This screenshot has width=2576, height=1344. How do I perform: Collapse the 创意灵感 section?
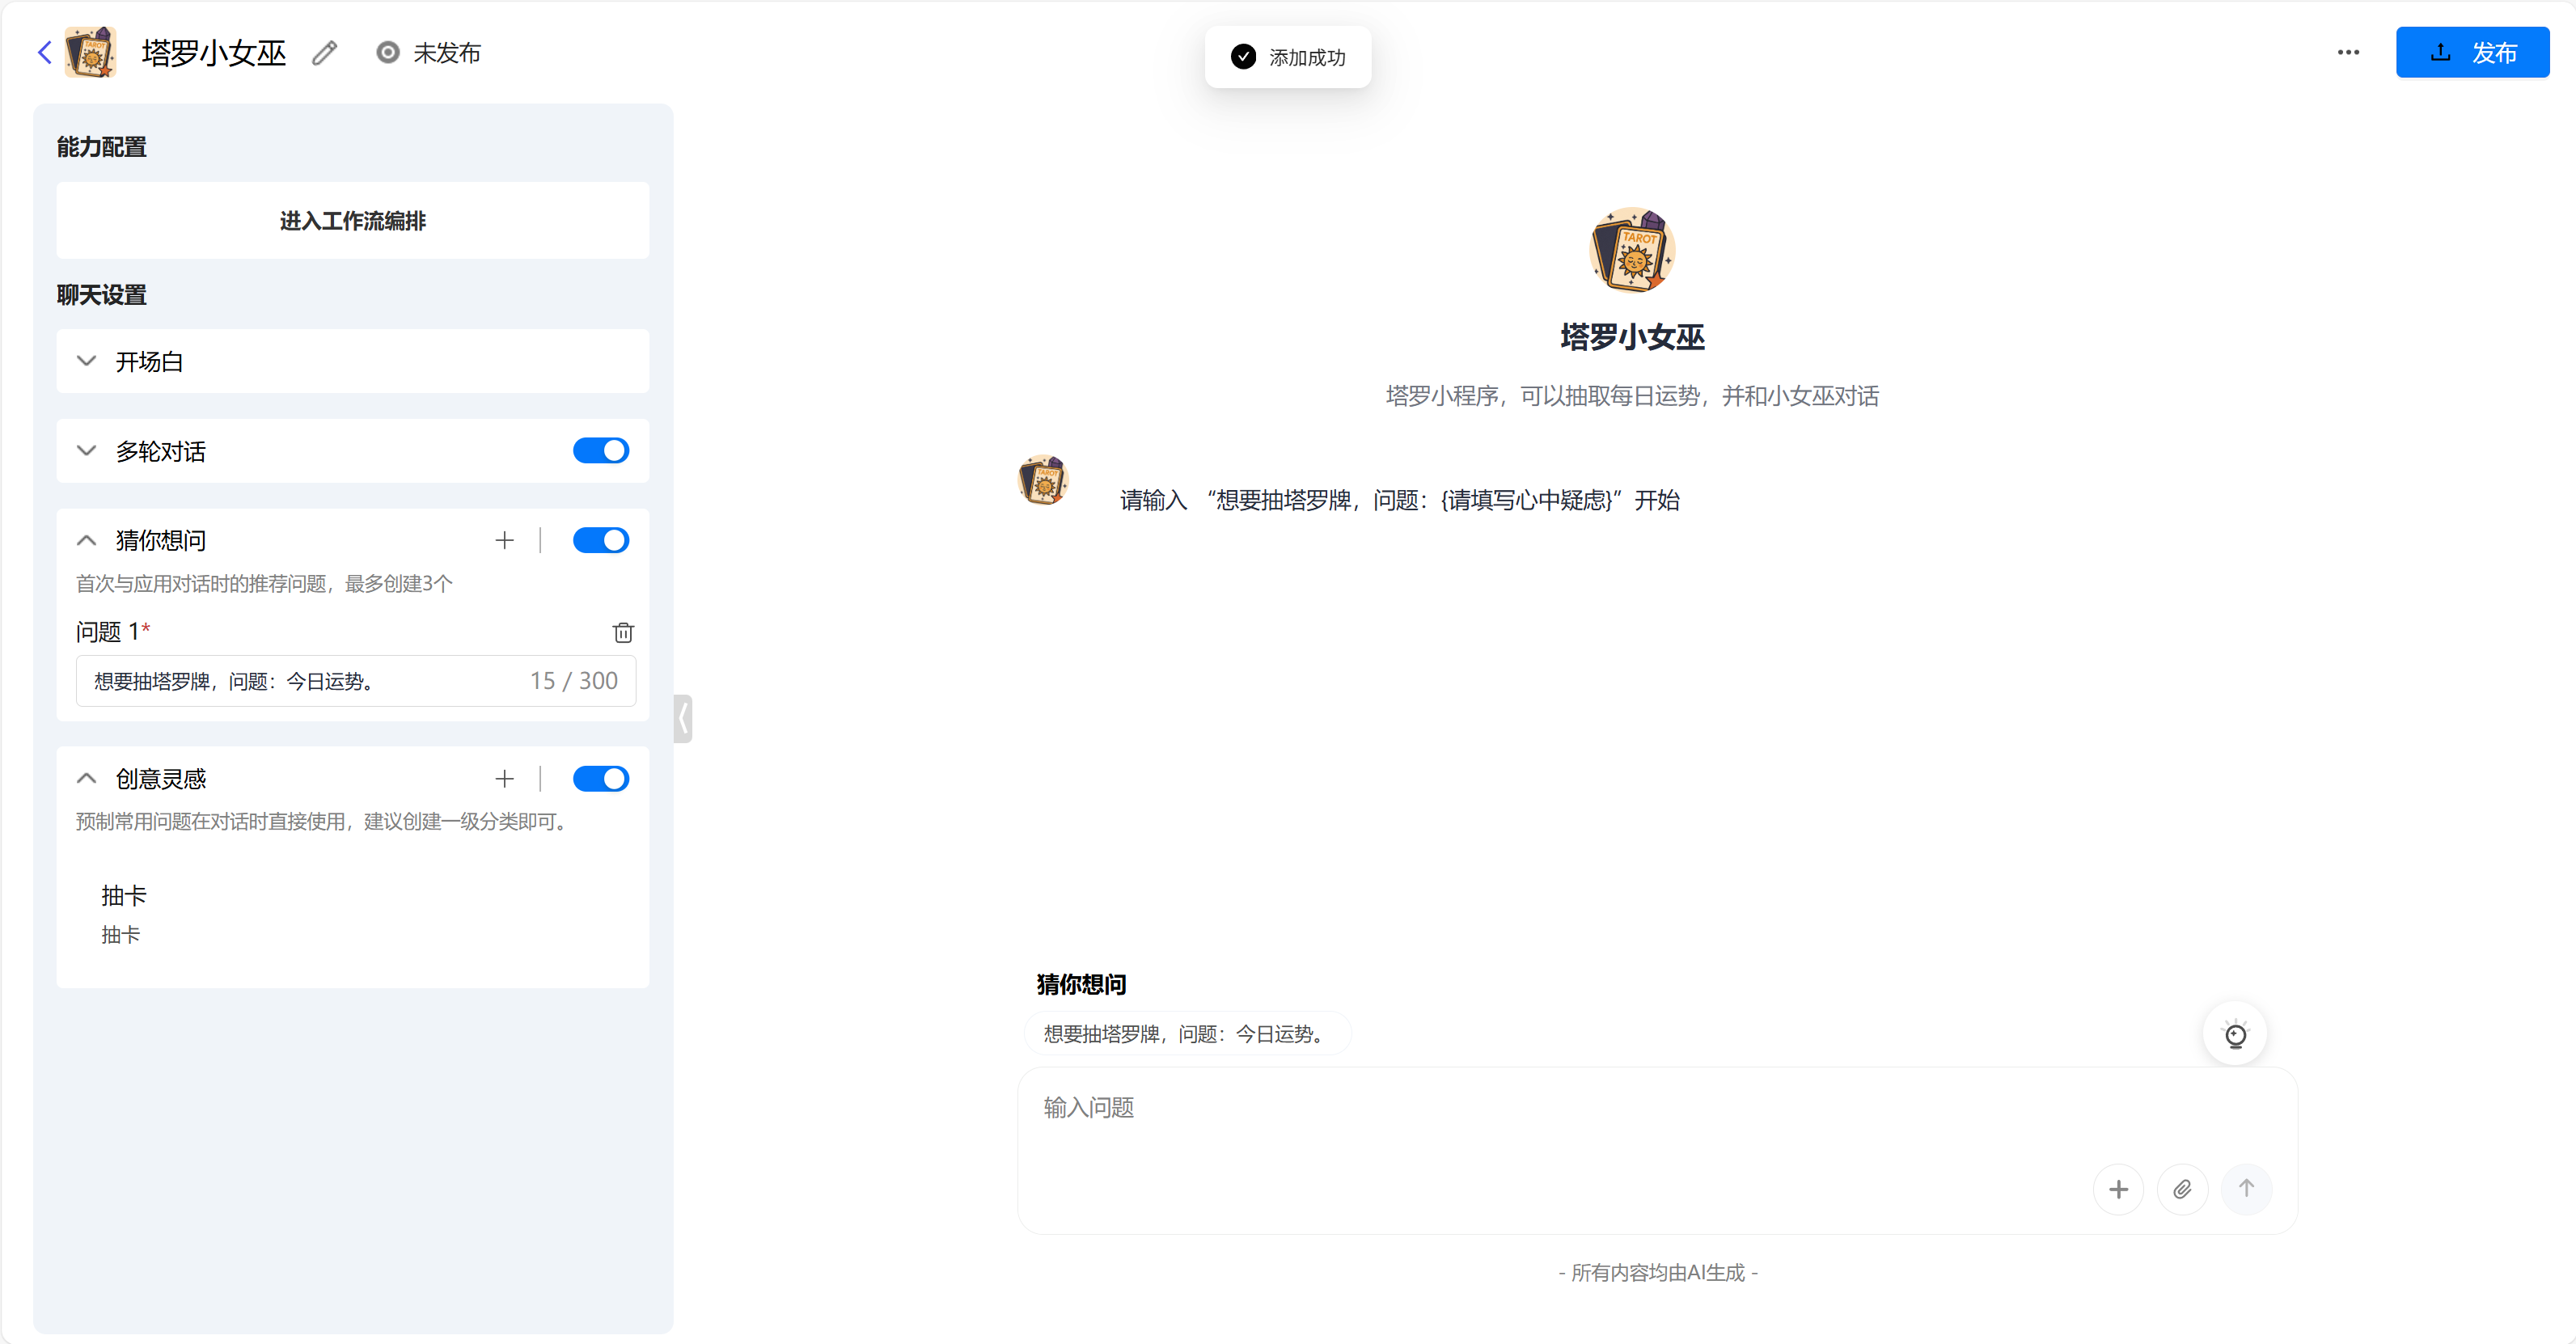pyautogui.click(x=86, y=778)
